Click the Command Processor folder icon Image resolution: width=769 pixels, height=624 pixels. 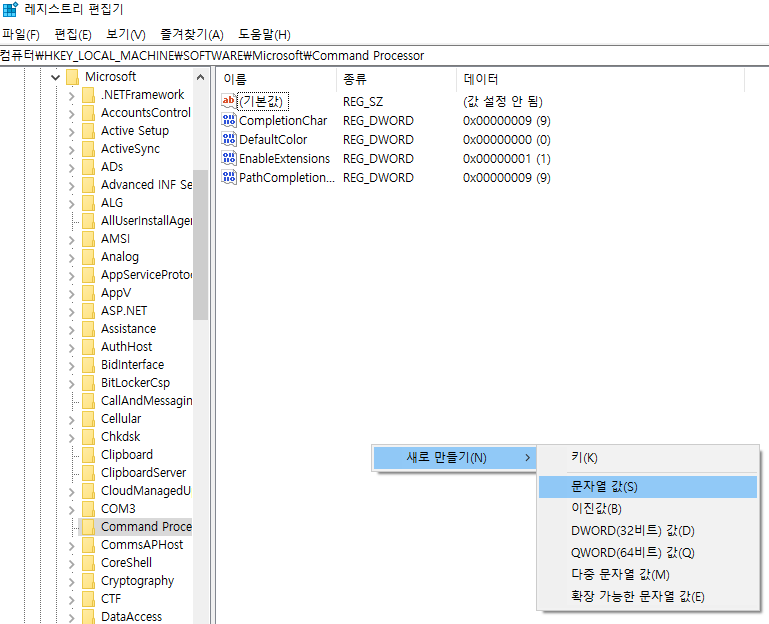88,527
